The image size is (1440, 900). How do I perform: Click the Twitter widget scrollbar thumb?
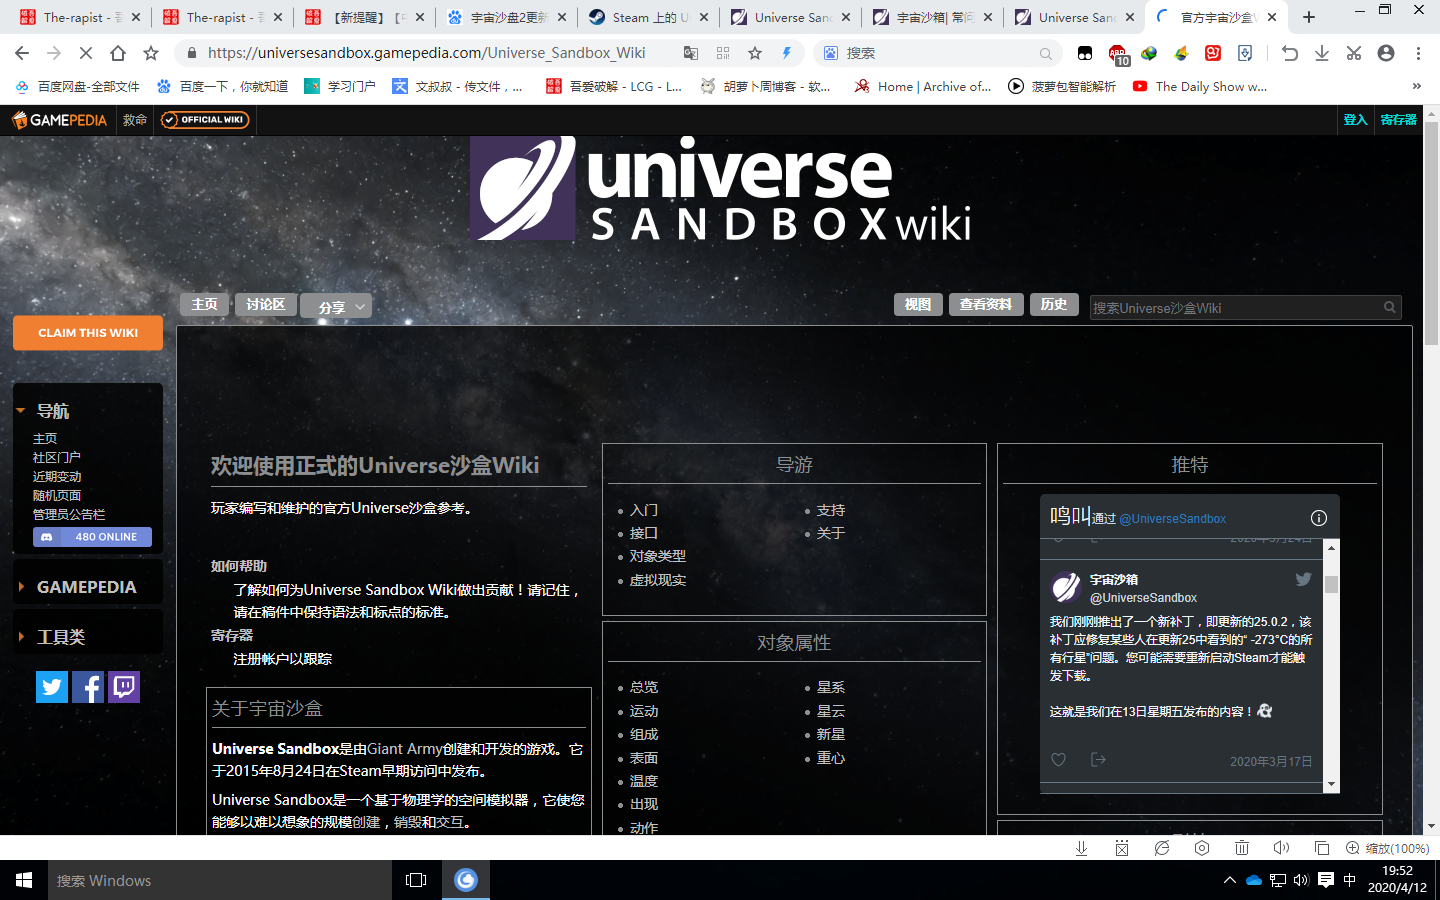click(x=1331, y=585)
